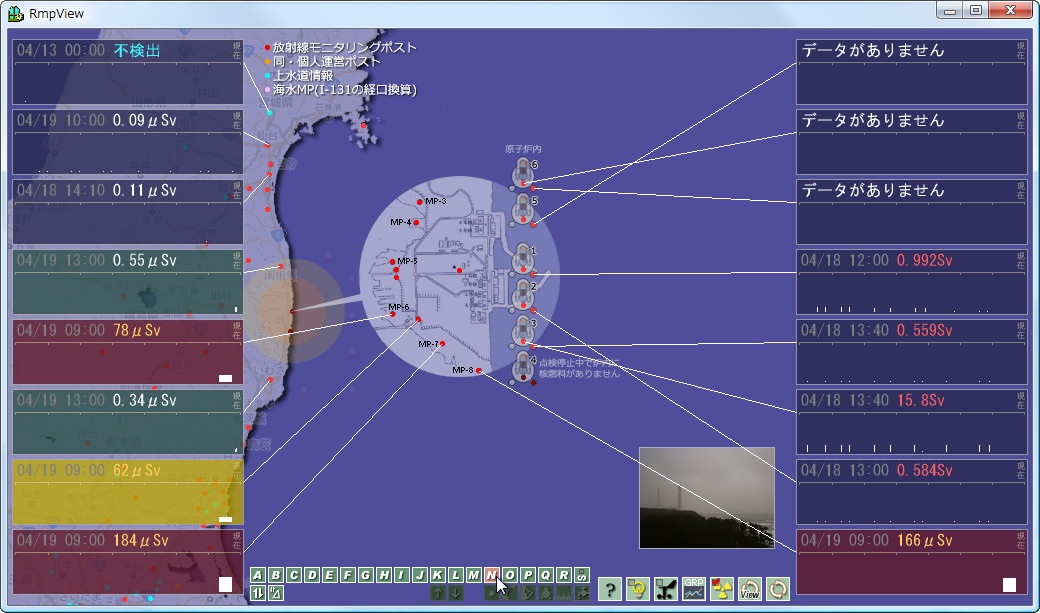The width and height of the screenshot is (1040, 613).
Task: Select the MP-4 monitoring post marker
Action: pos(416,222)
